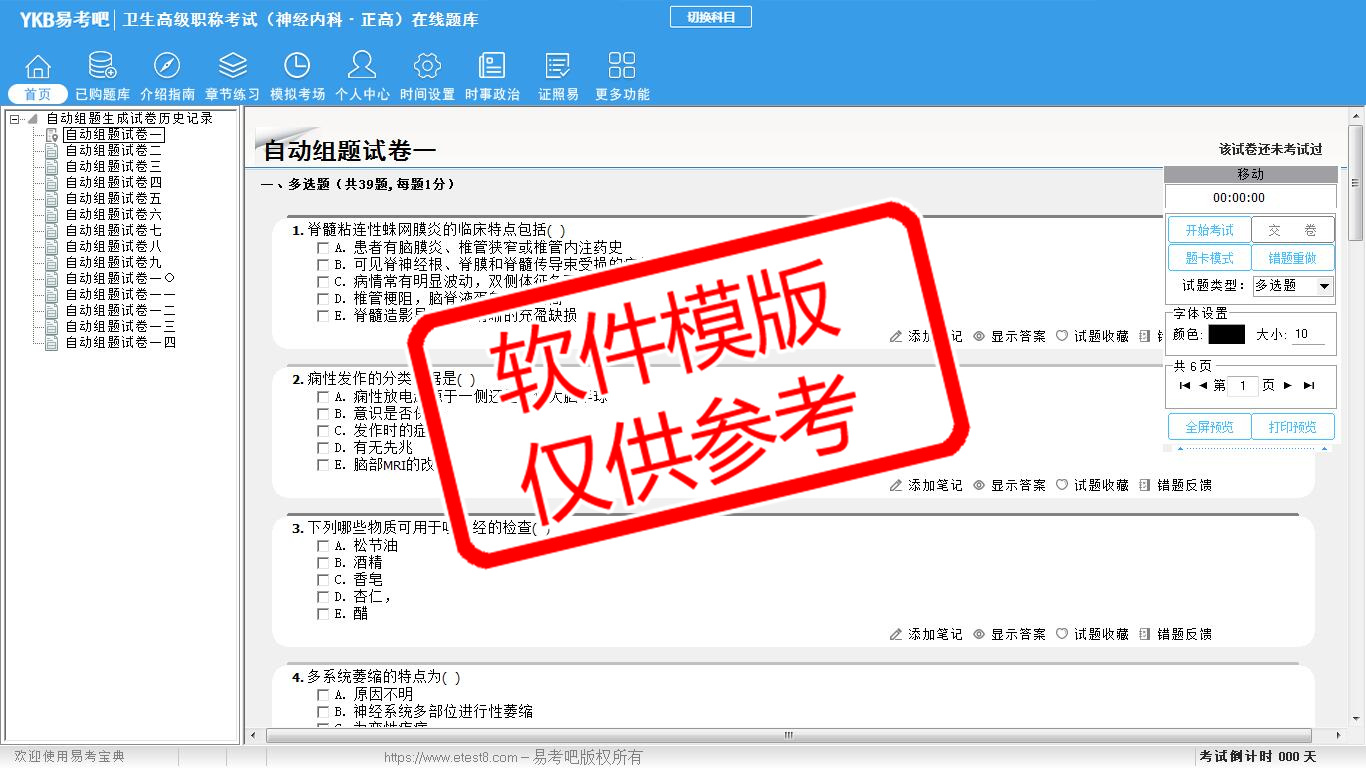
Task: Check the 香皂 option
Action: coord(323,580)
